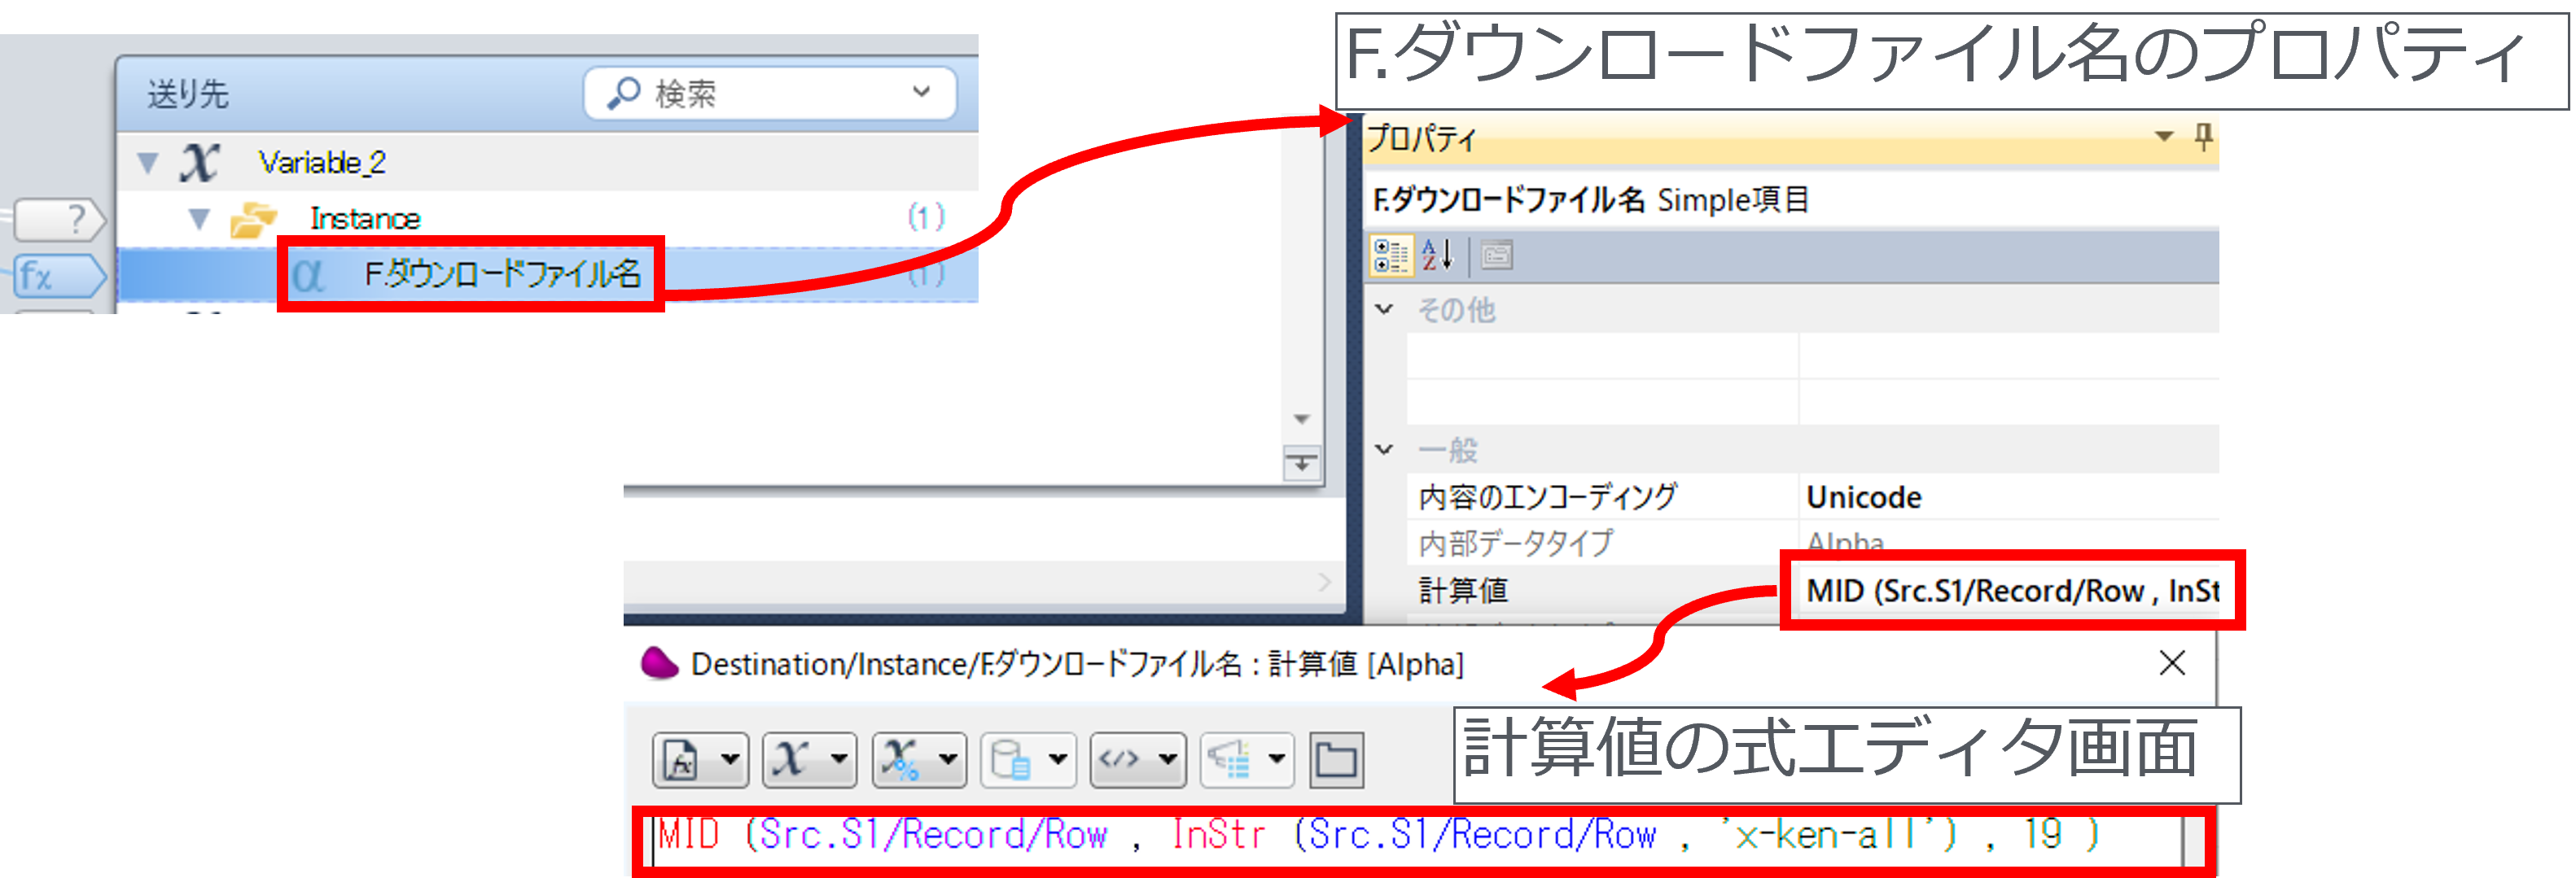Viewport: 2576px width, 878px height.
Task: Select the 内部データタイプ property
Action: click(x=1516, y=543)
